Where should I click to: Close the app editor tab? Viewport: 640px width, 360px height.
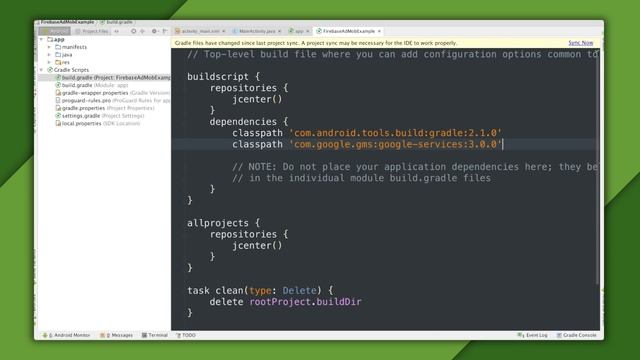click(308, 31)
